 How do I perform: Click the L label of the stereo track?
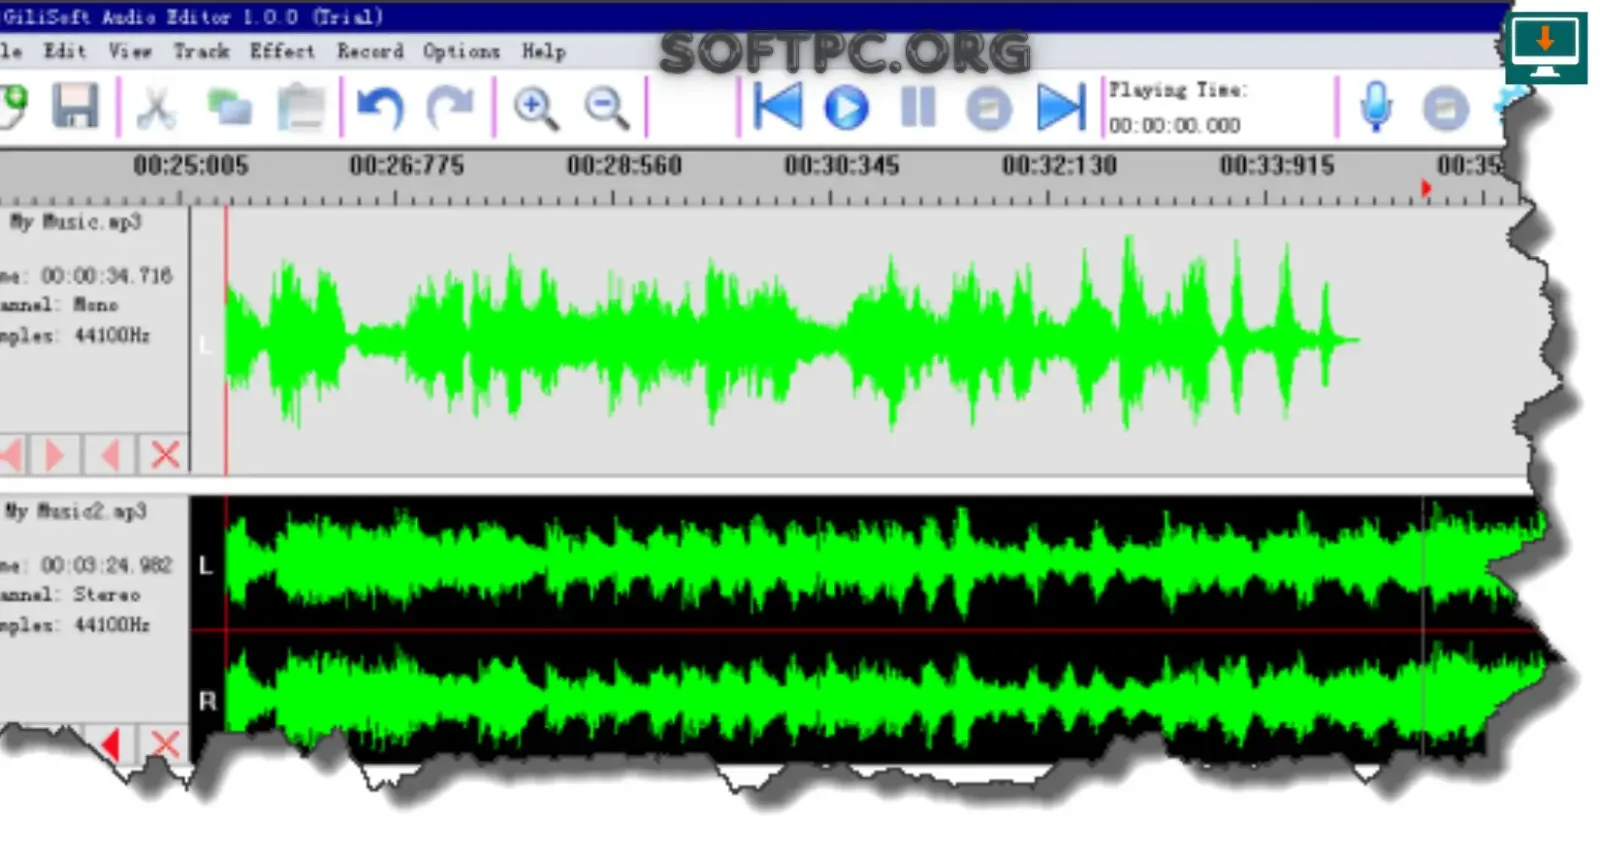pos(206,566)
